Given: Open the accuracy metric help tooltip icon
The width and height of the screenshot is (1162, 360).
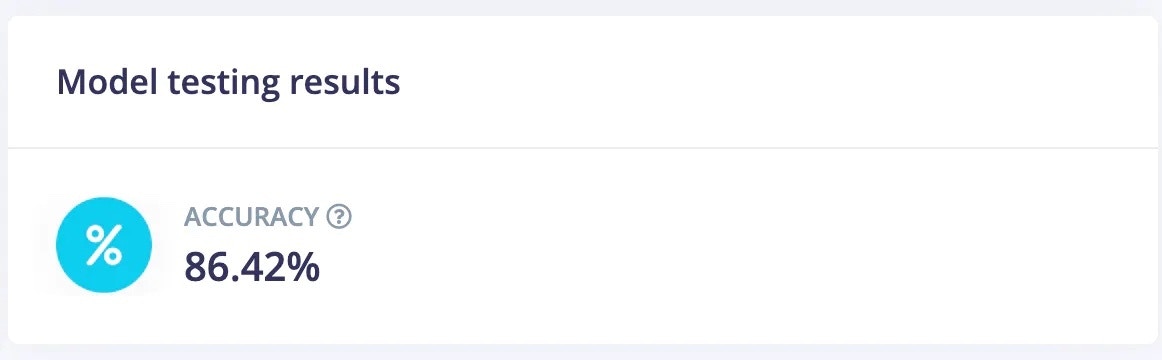Looking at the screenshot, I should 339,217.
